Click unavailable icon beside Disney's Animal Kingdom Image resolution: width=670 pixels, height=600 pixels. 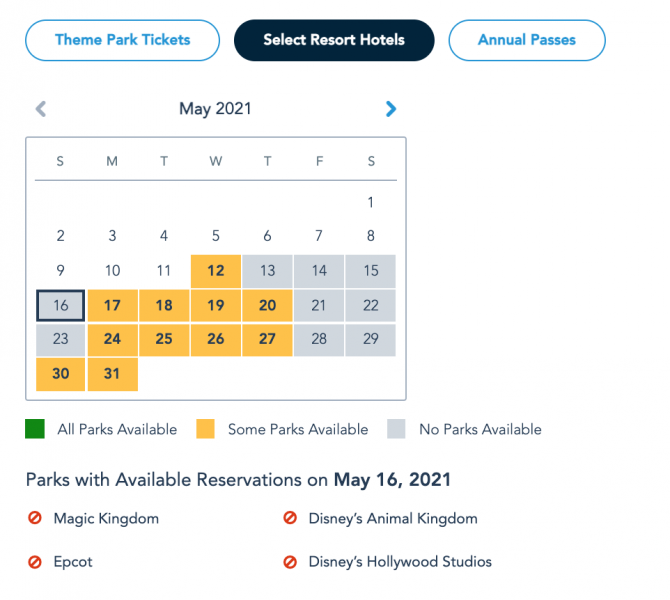point(291,519)
